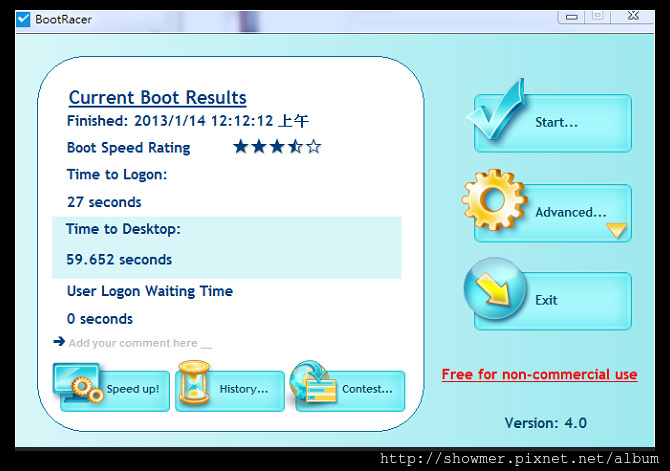Viewport: 670px width, 471px height.
Task: Exit BootRacer via Exit button
Action: [553, 301]
